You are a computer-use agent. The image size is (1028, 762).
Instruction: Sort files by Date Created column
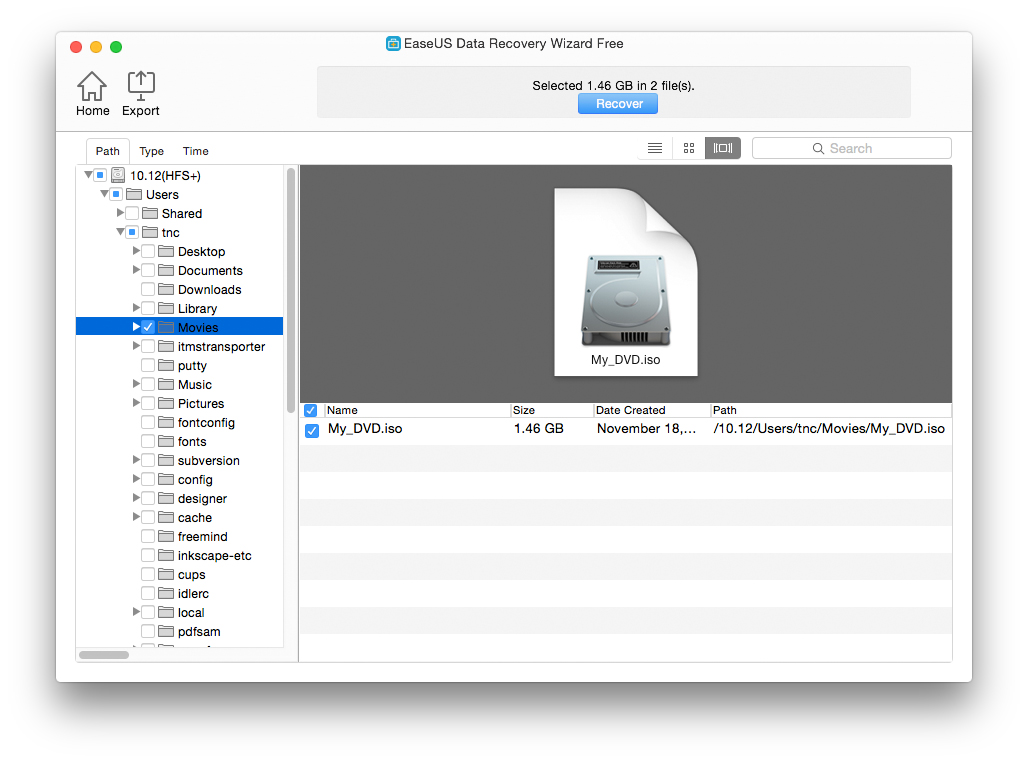pyautogui.click(x=652, y=411)
